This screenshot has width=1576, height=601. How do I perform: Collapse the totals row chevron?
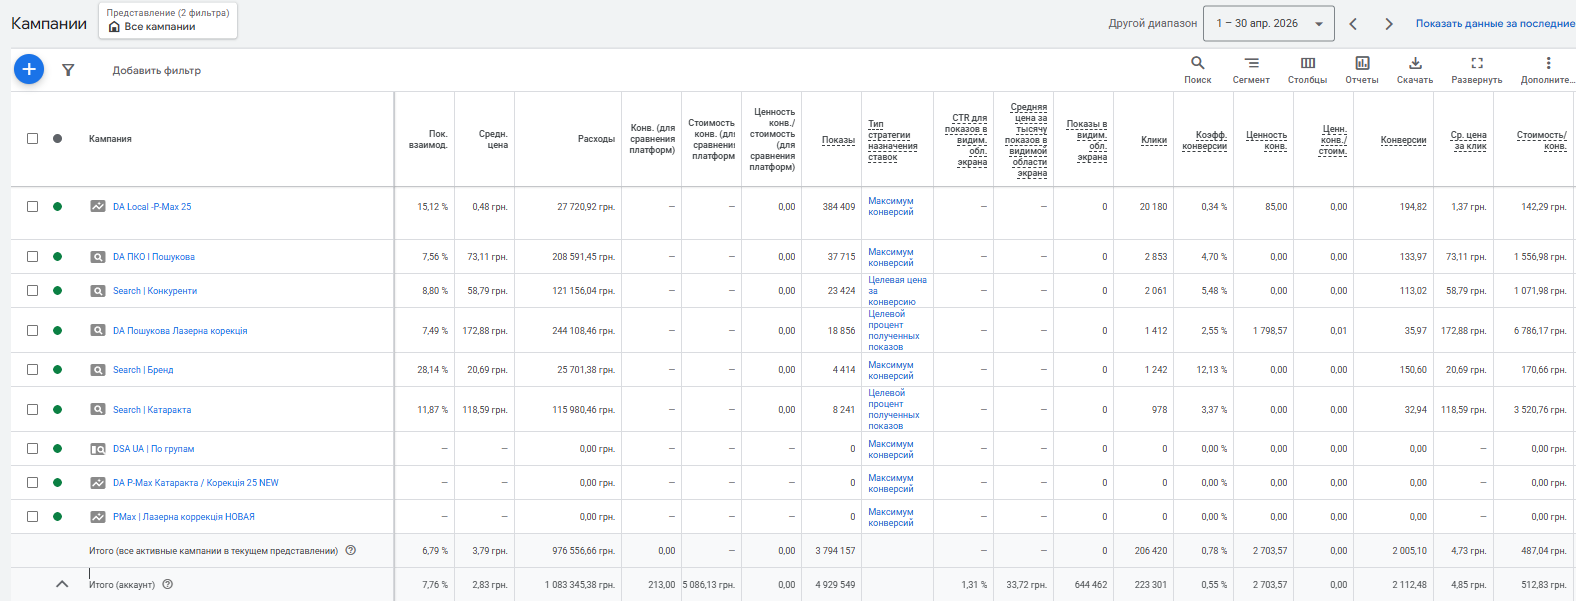coord(62,584)
